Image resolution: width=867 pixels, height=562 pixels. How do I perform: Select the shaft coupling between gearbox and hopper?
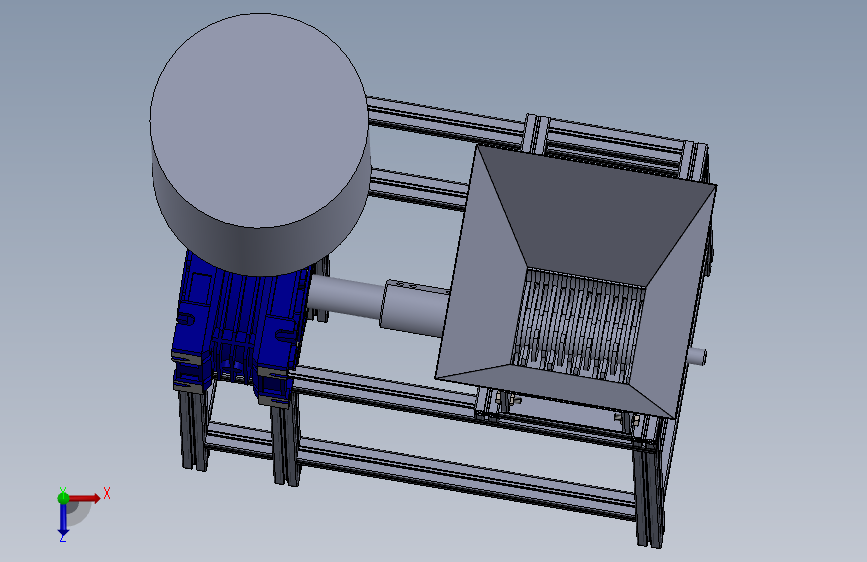tap(415, 307)
